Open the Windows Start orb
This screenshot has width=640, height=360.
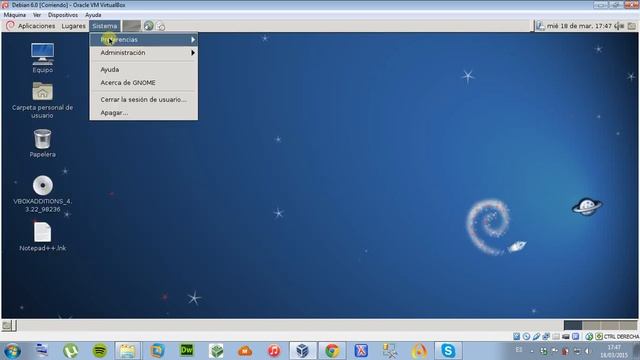(x=12, y=351)
